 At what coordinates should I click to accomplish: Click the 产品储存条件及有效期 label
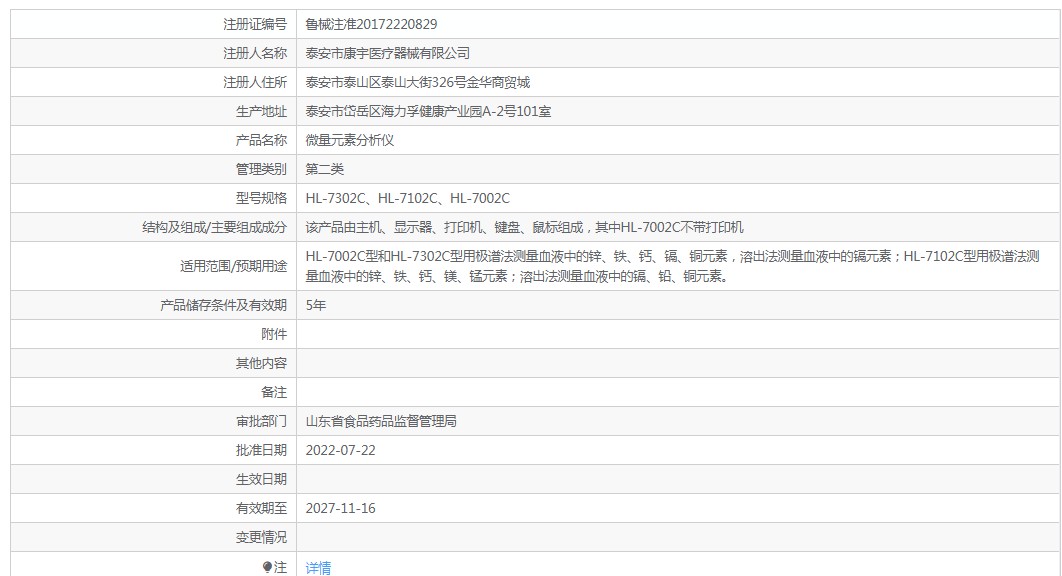click(x=224, y=306)
